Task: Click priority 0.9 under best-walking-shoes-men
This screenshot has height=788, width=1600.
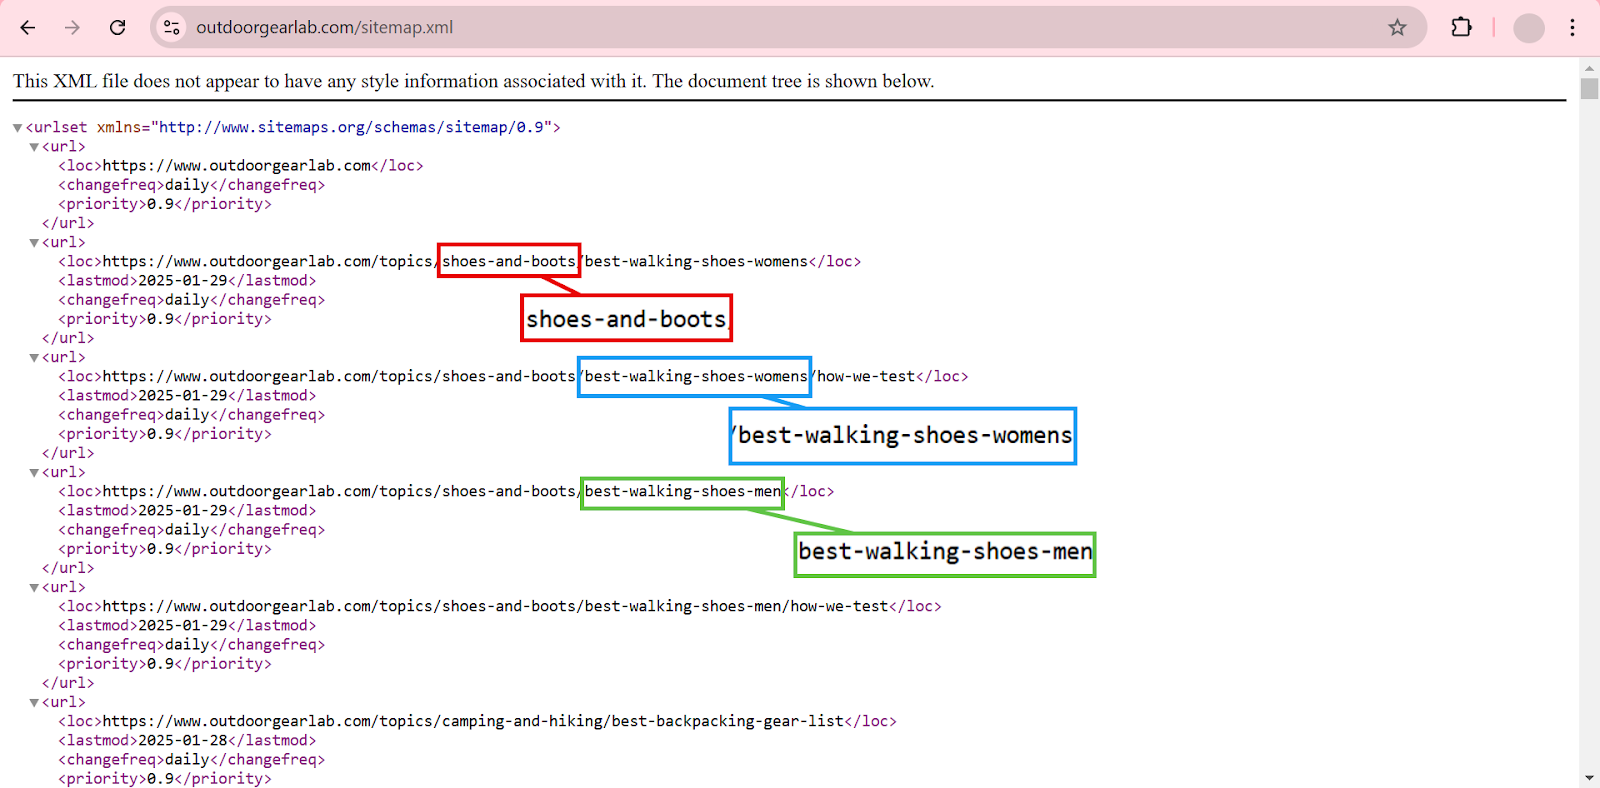Action: [x=165, y=549]
